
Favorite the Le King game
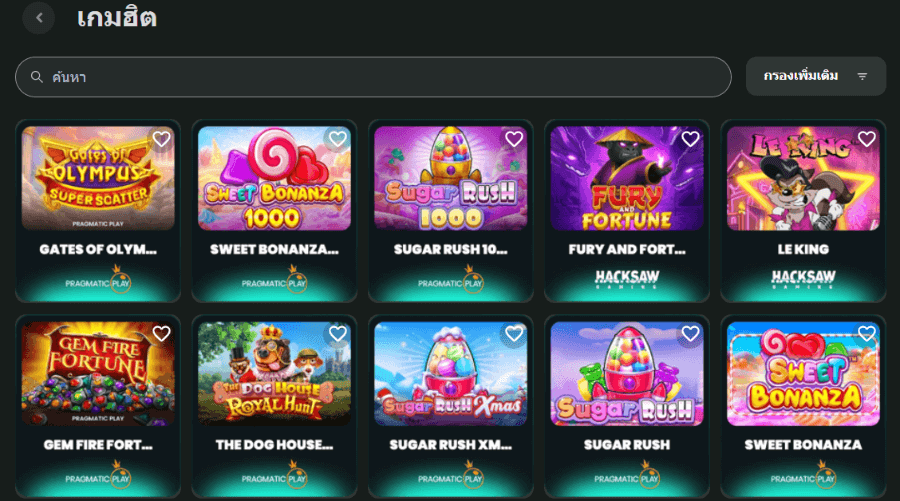(x=866, y=139)
